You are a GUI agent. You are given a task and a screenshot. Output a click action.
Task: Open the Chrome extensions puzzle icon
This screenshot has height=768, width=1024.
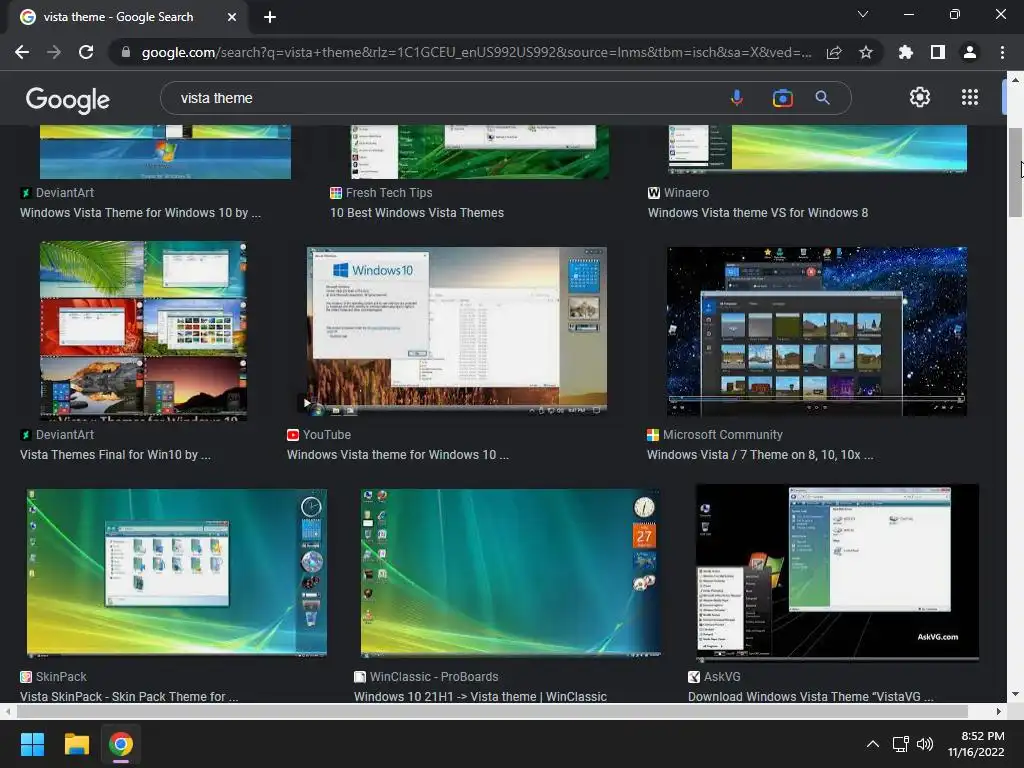(x=906, y=52)
